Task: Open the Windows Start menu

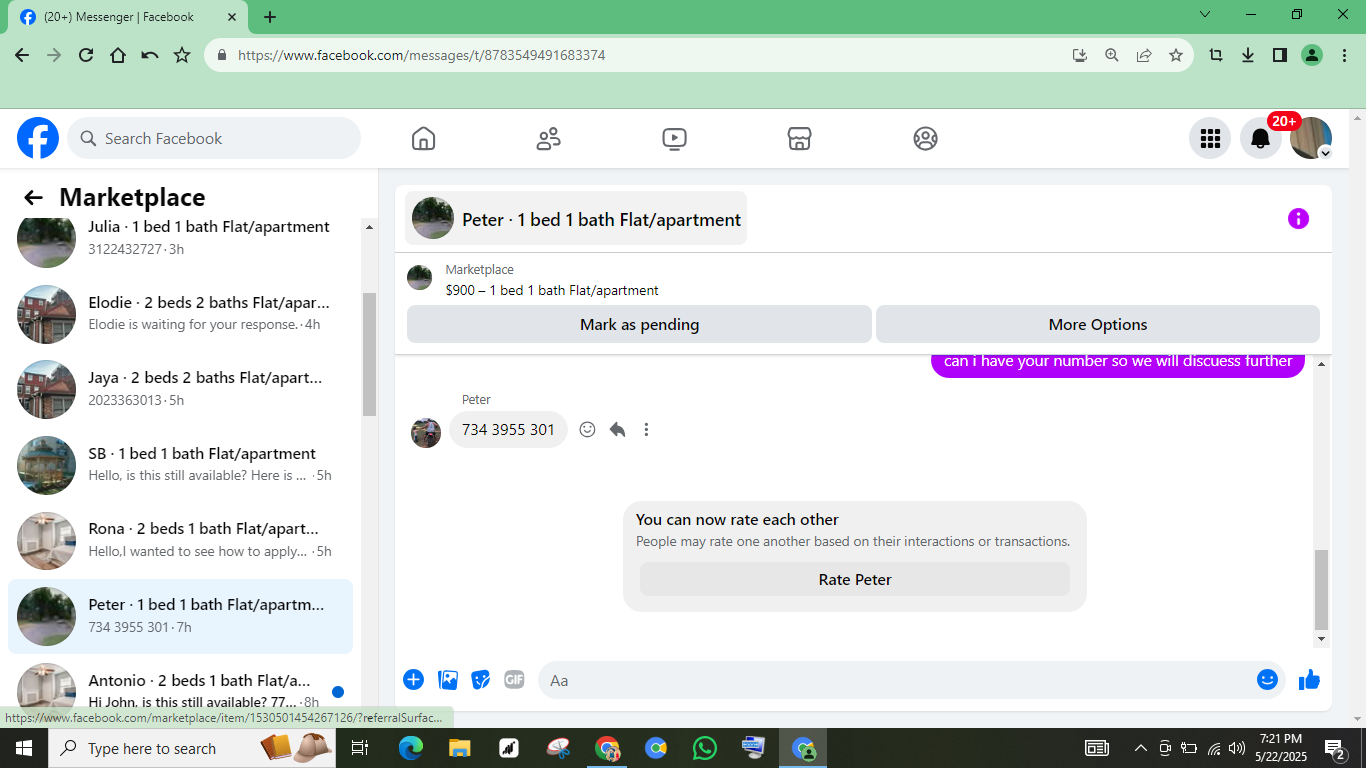Action: point(23,748)
